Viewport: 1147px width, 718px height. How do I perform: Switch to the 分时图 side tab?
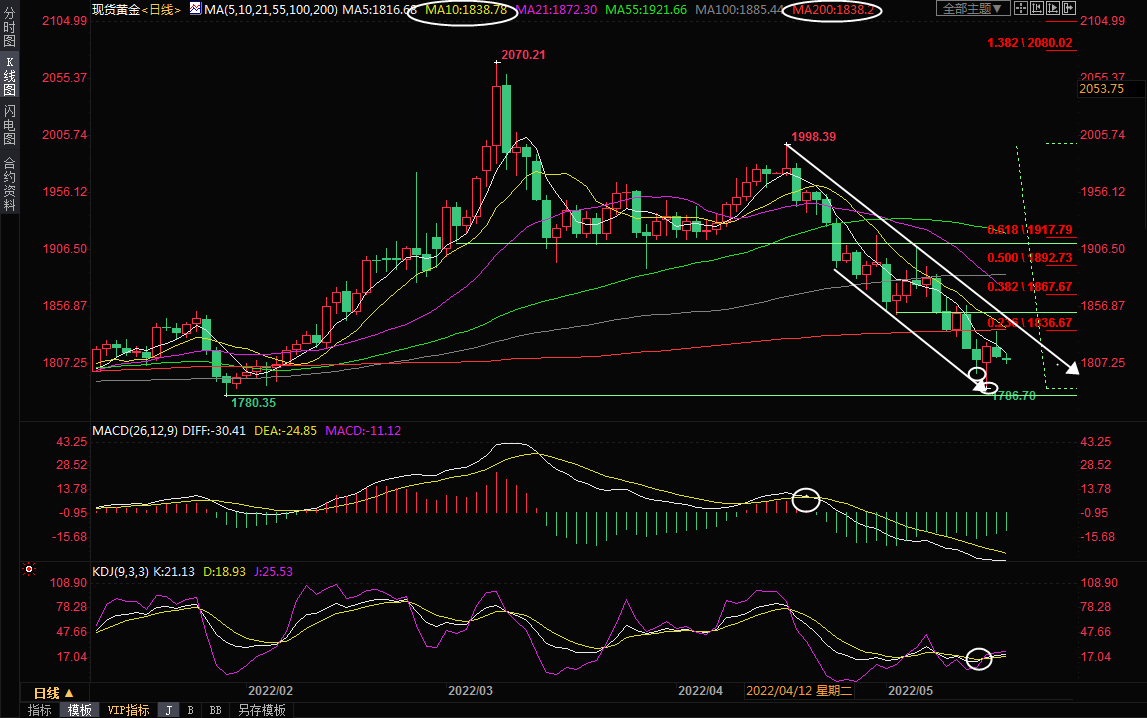pos(9,28)
